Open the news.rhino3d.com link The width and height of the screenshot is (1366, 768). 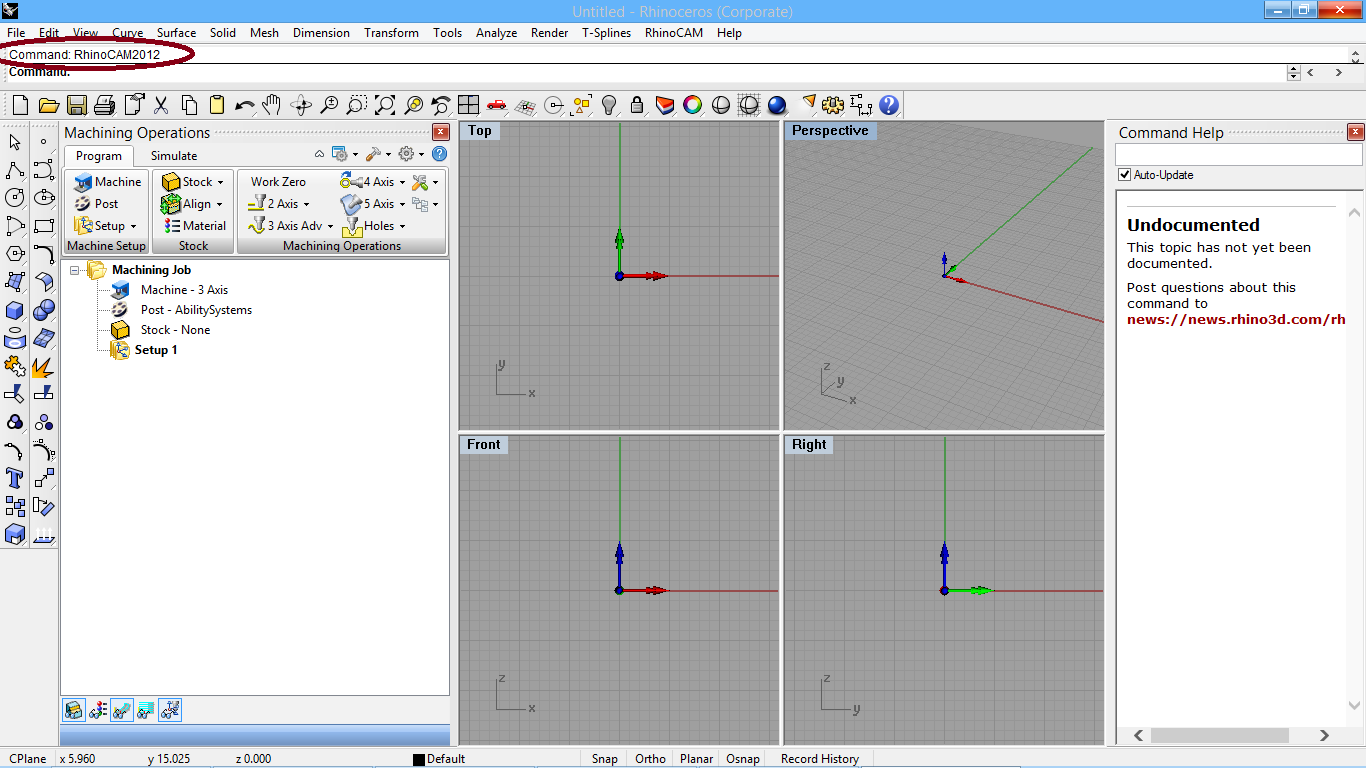click(1236, 320)
